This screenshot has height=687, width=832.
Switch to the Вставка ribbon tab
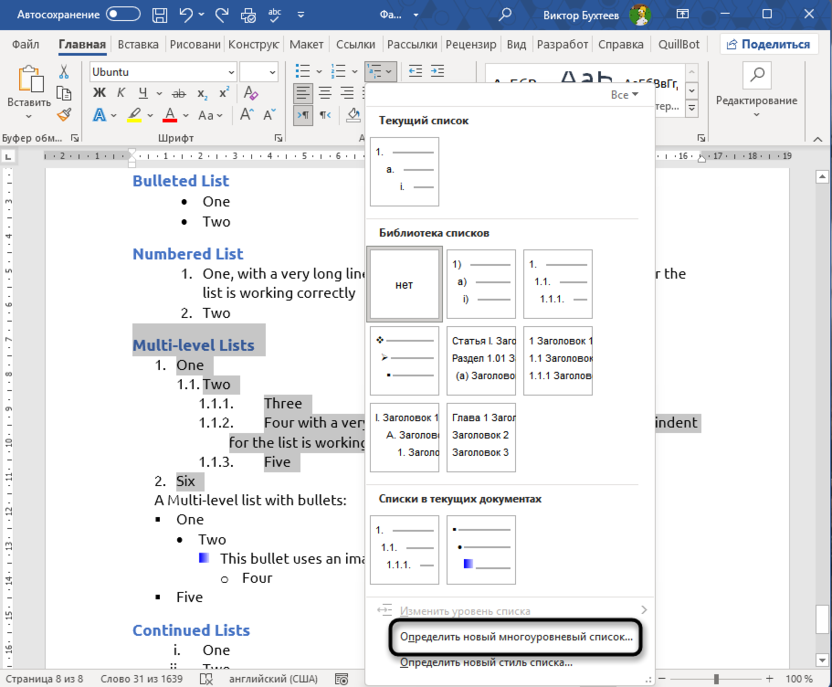pyautogui.click(x=137, y=44)
